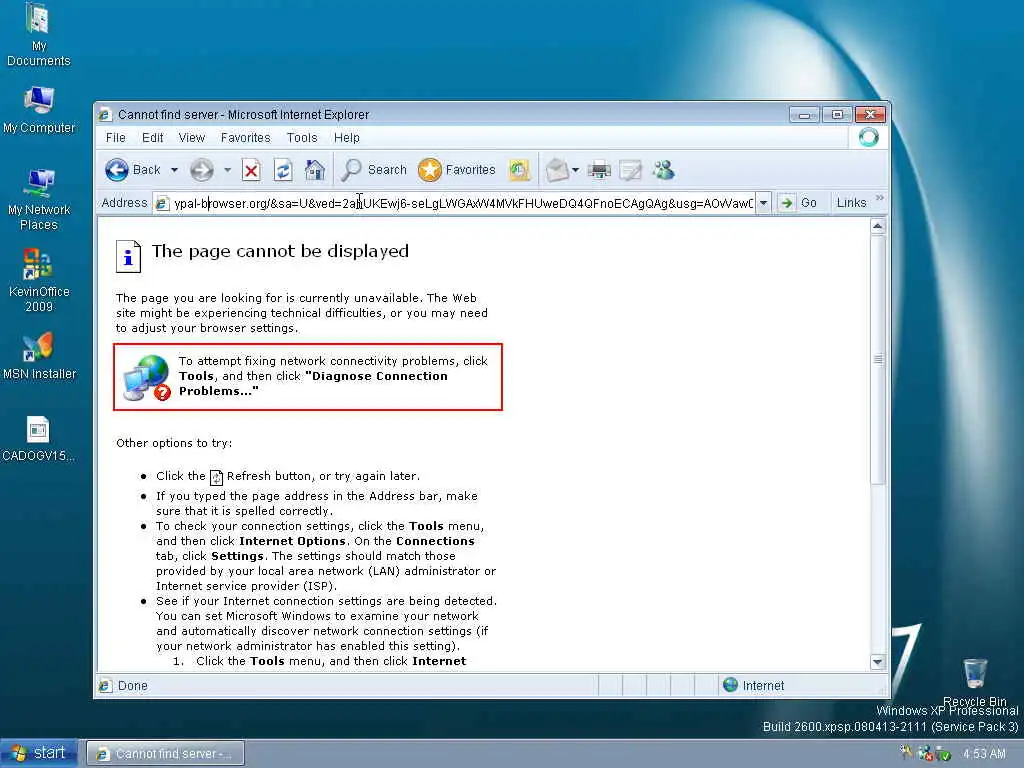Click the info icon beside page heading
1024x768 pixels.
click(x=128, y=255)
